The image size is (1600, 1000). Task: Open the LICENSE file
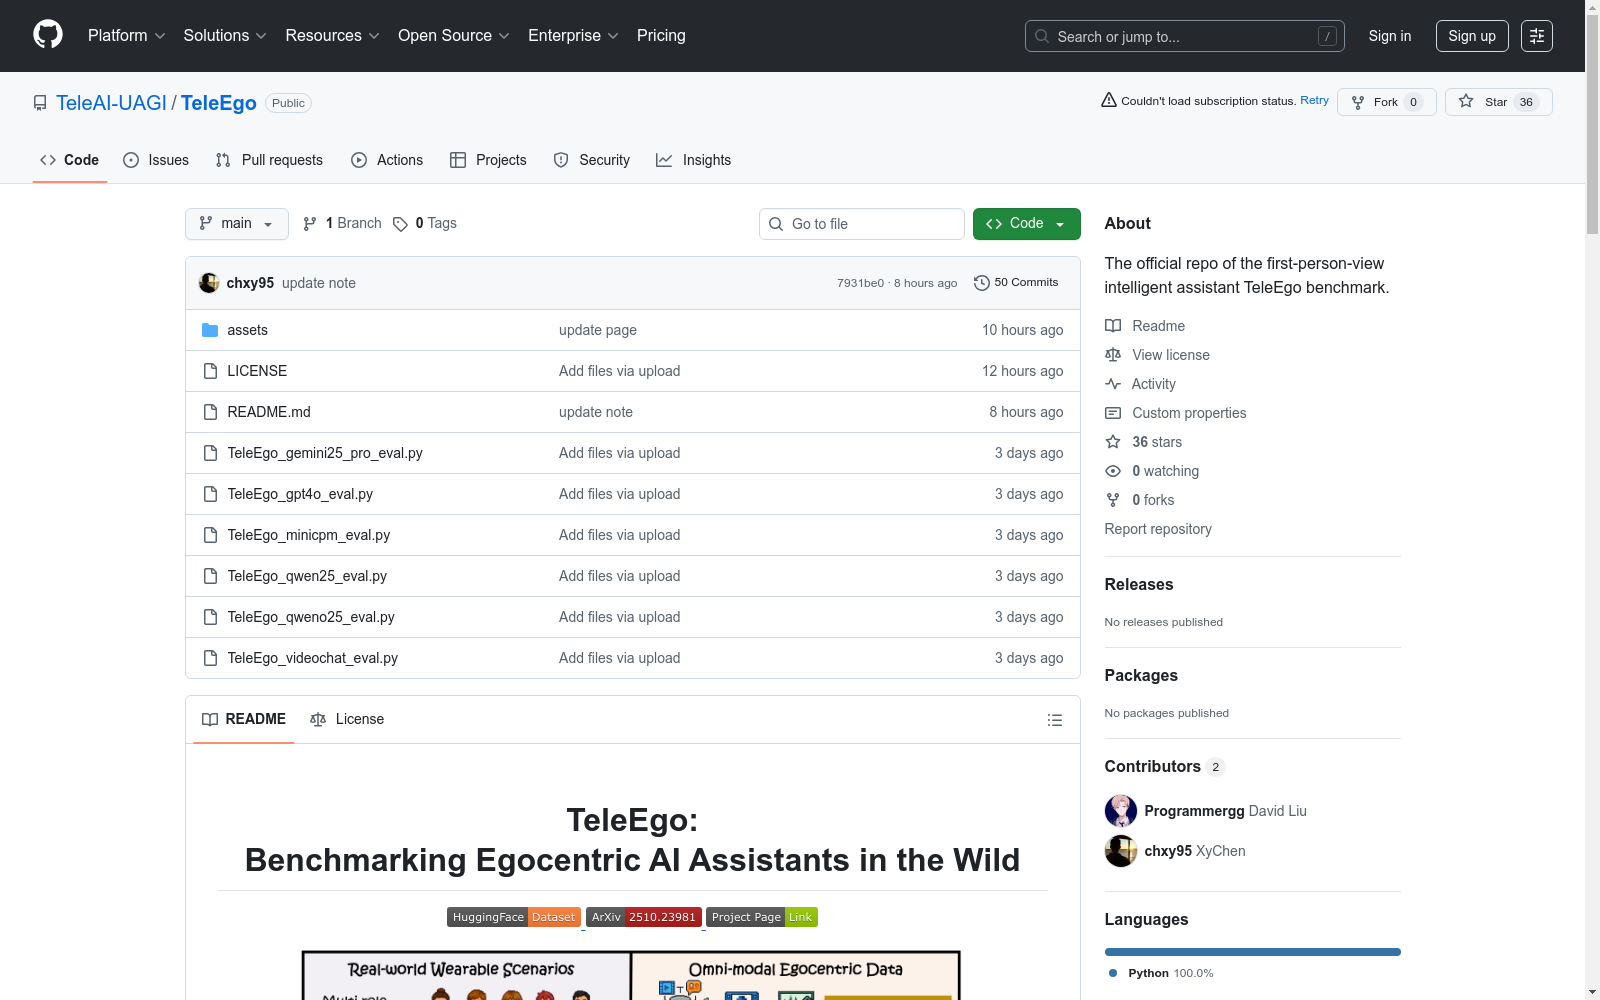[257, 371]
